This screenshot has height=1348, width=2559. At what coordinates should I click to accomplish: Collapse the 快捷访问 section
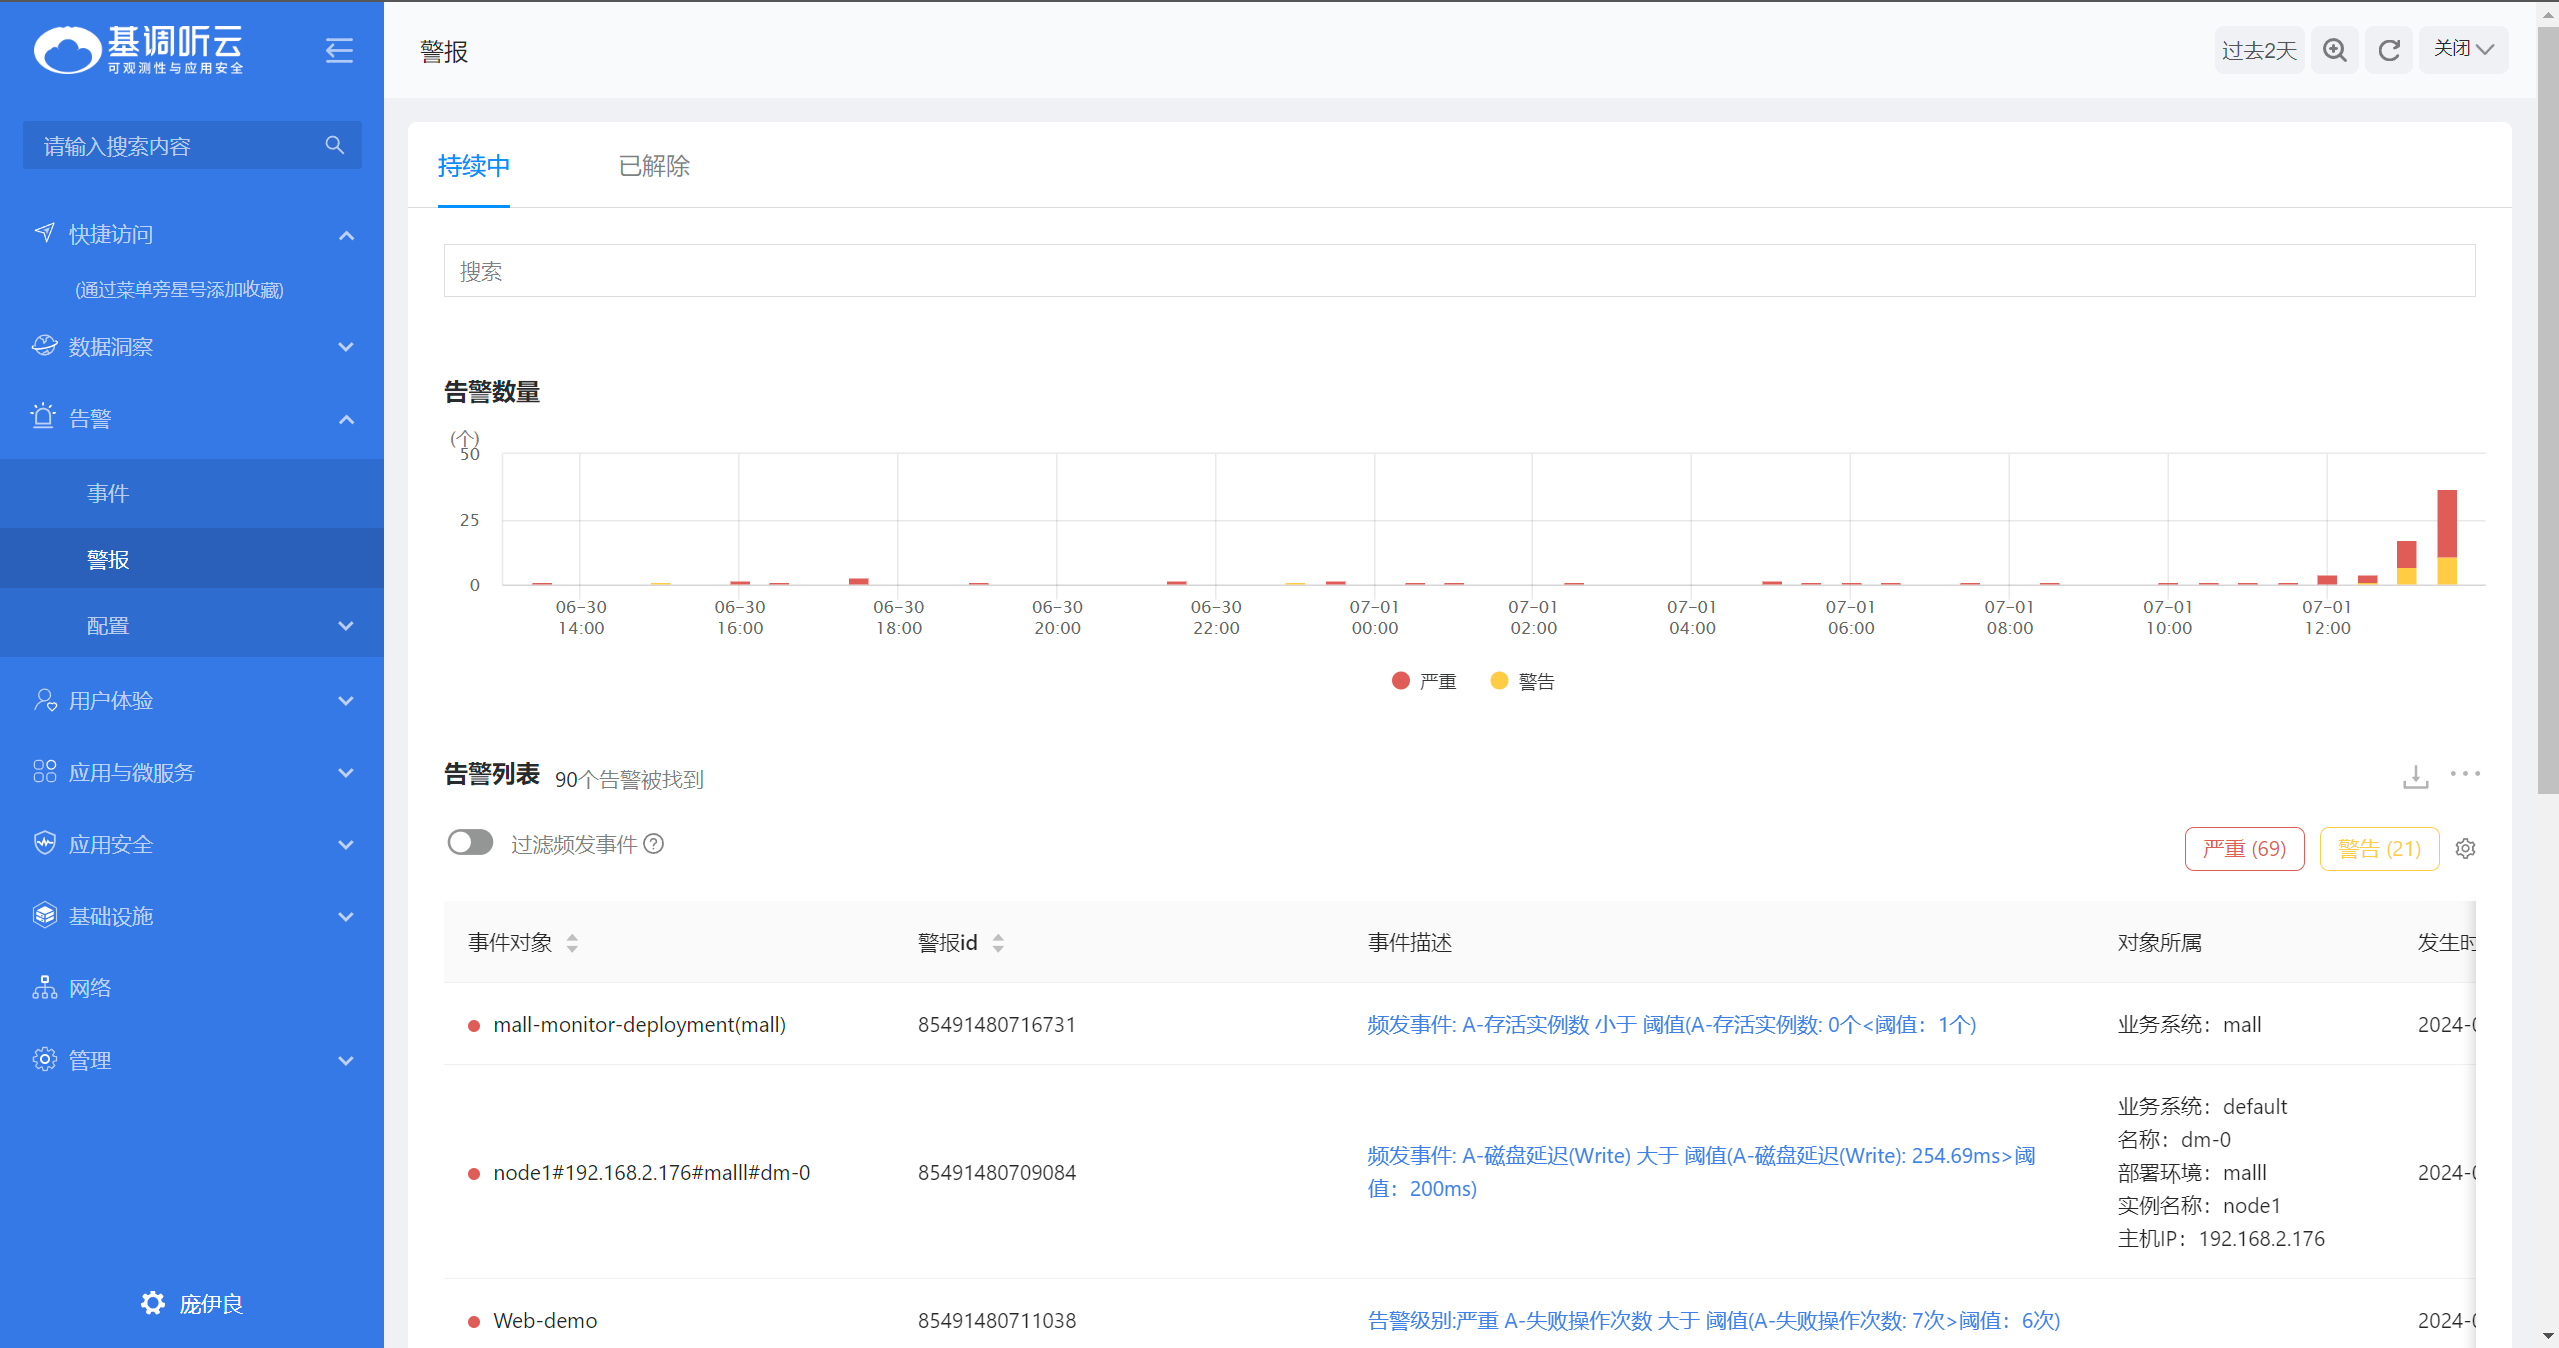point(346,235)
